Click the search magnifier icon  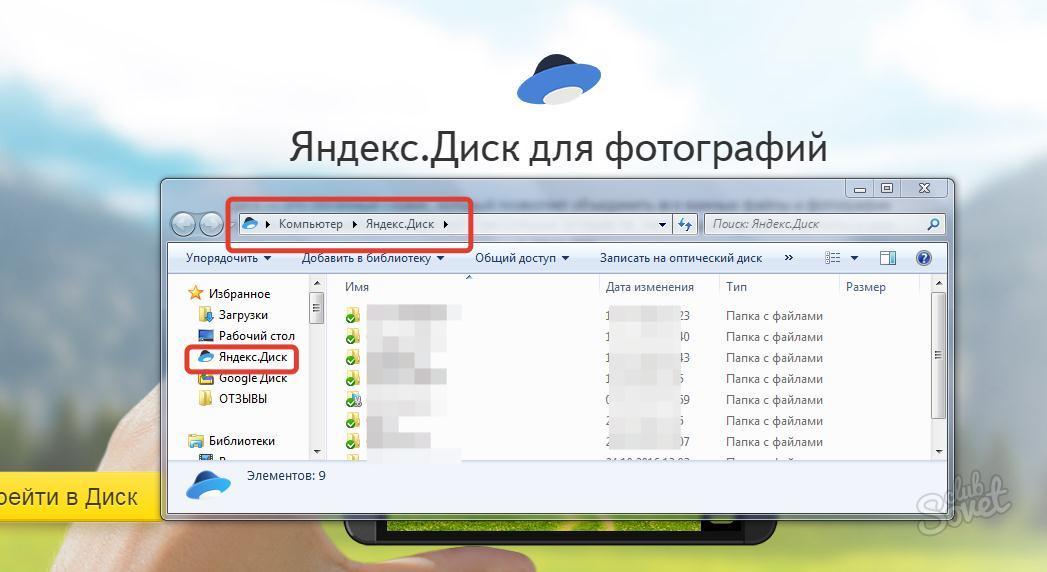point(933,224)
